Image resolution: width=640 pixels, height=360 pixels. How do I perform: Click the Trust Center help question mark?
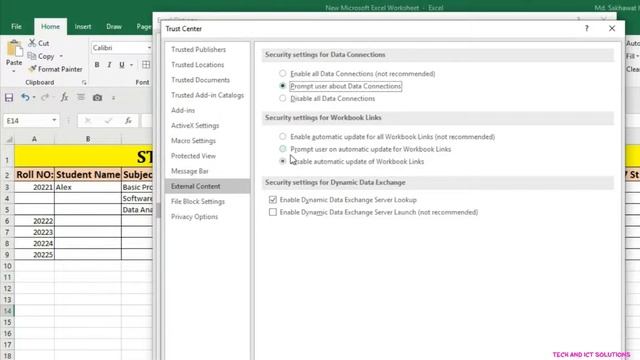coord(587,28)
